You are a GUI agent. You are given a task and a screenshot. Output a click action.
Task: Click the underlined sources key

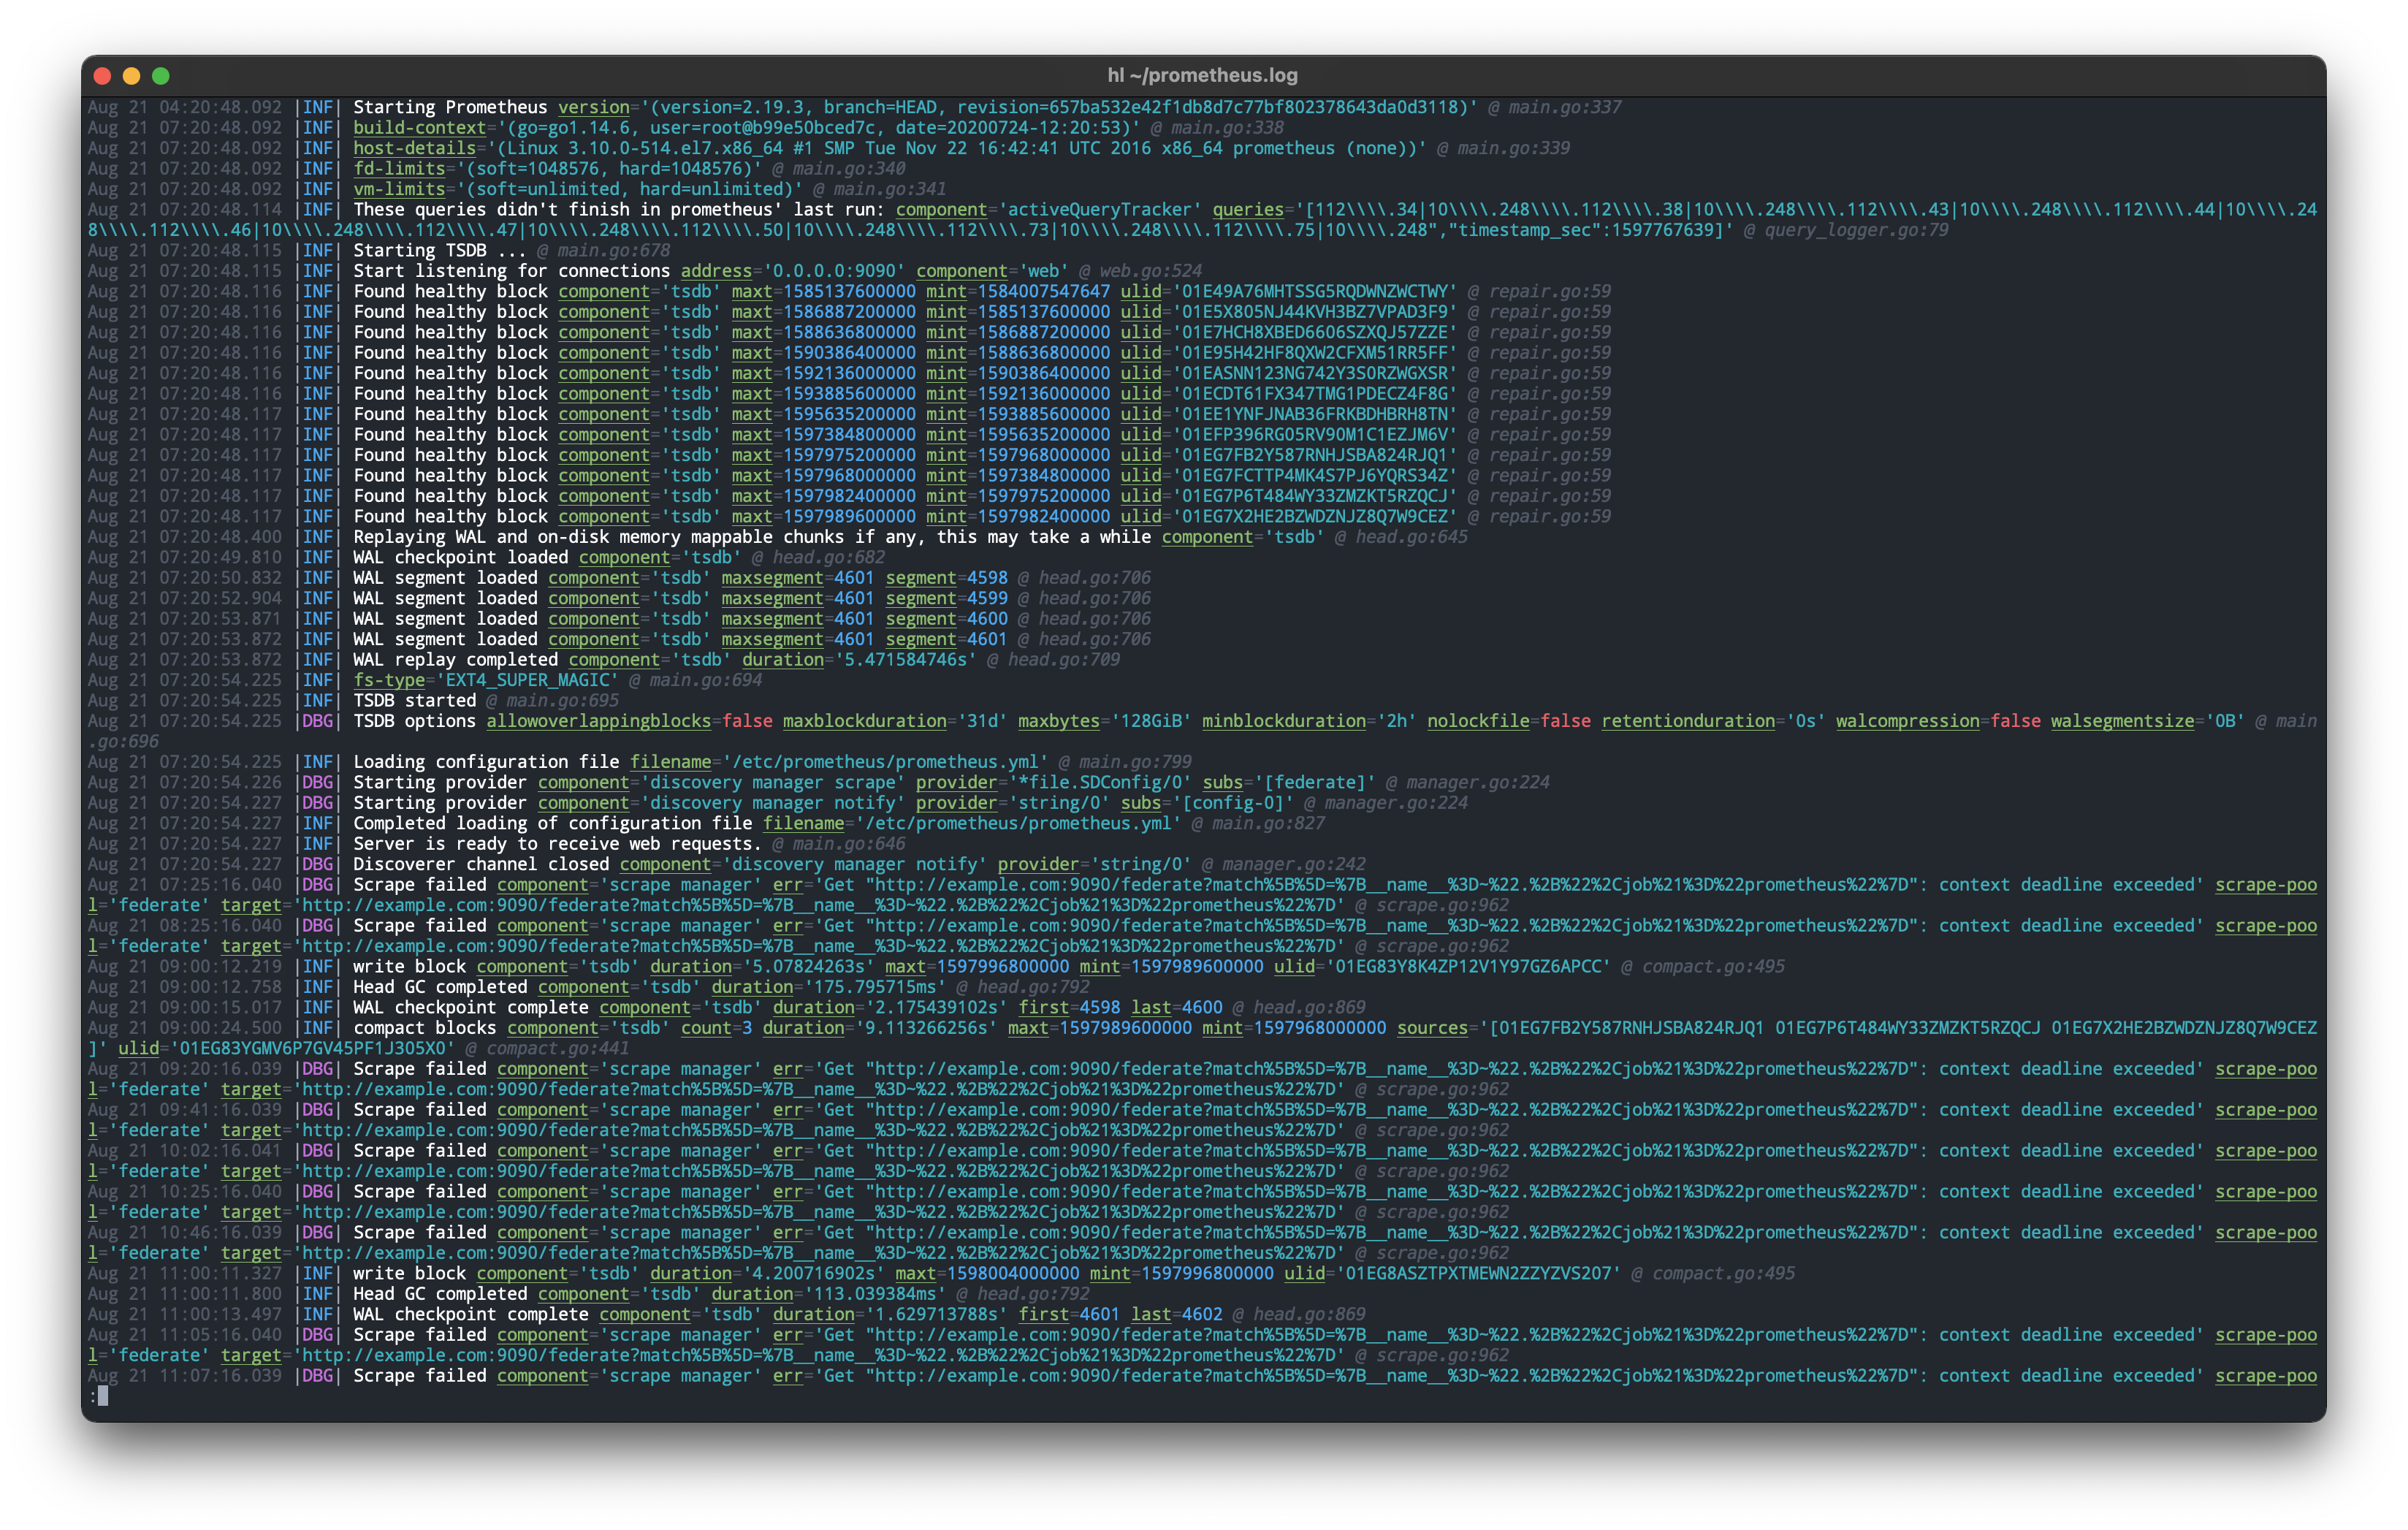[x=1432, y=1028]
